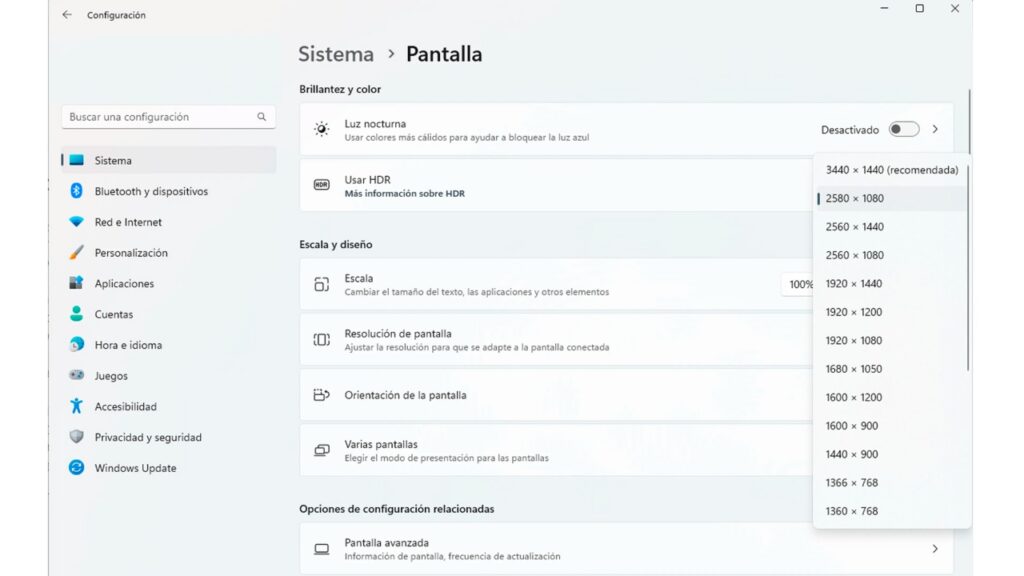
Task: Open Windows Update page
Action: pyautogui.click(x=135, y=468)
